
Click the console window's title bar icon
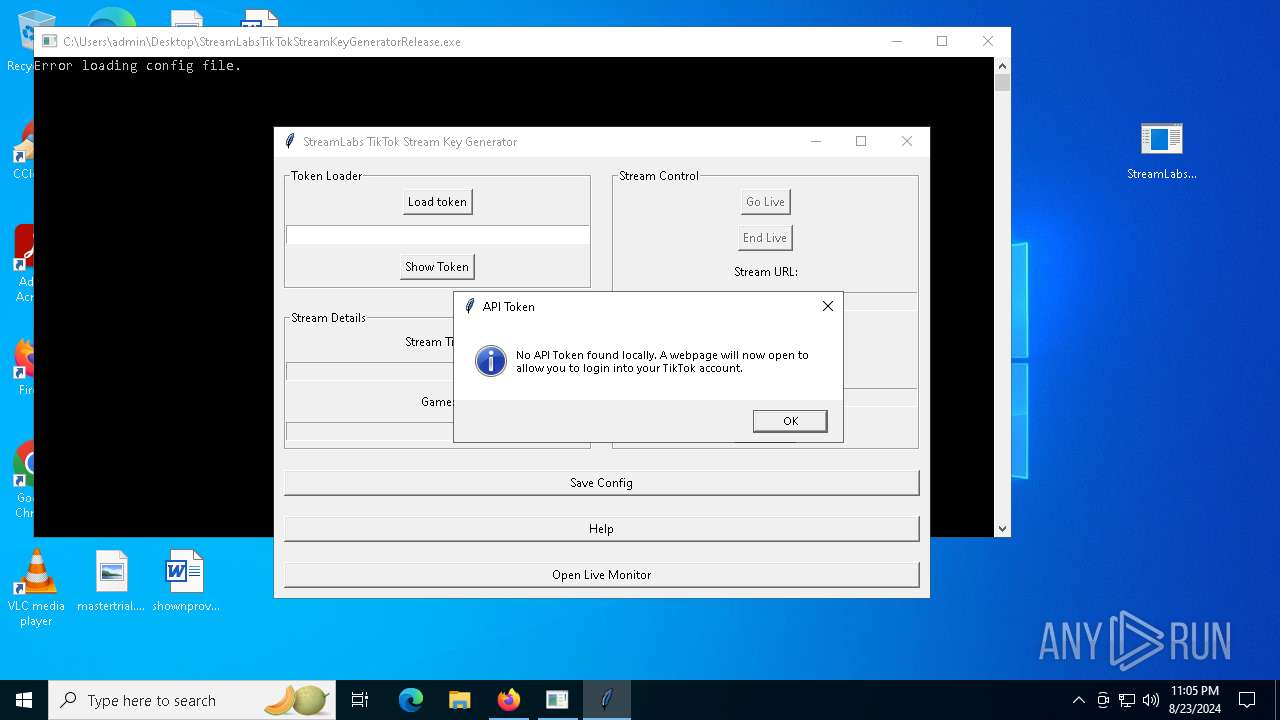(x=49, y=42)
